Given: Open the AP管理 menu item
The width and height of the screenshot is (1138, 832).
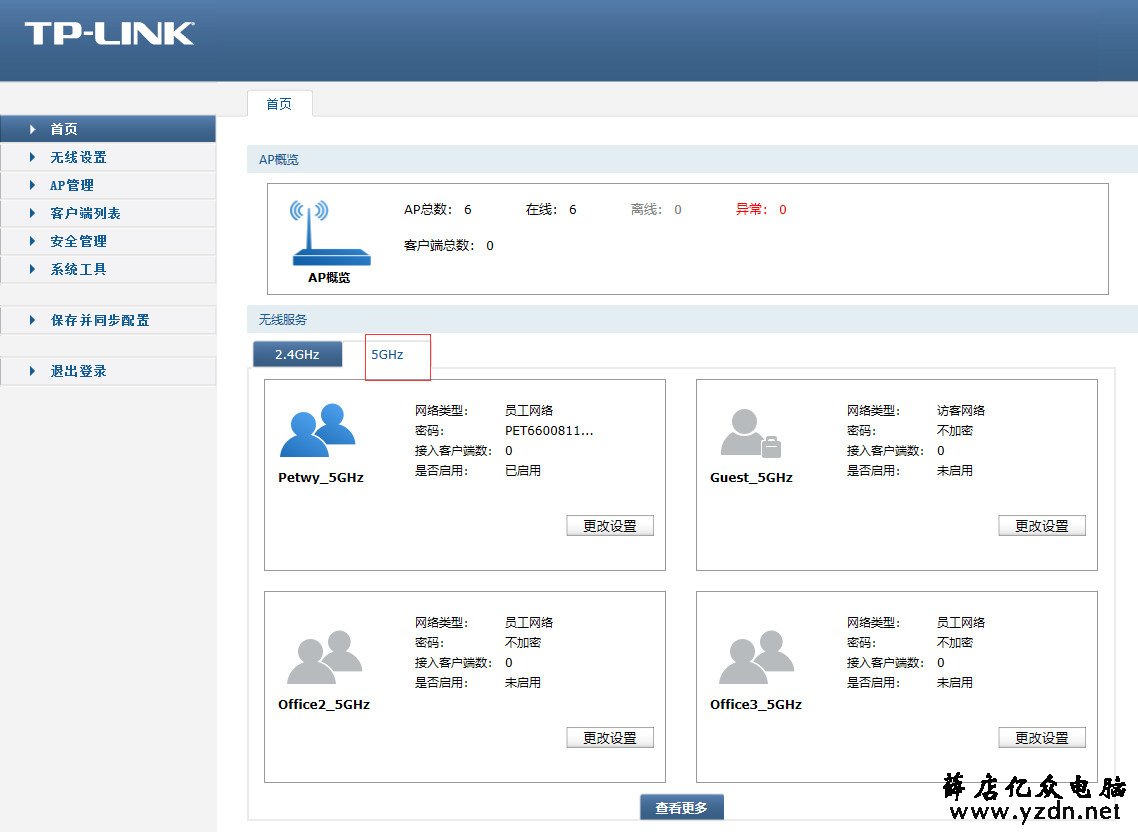Looking at the screenshot, I should pyautogui.click(x=108, y=185).
